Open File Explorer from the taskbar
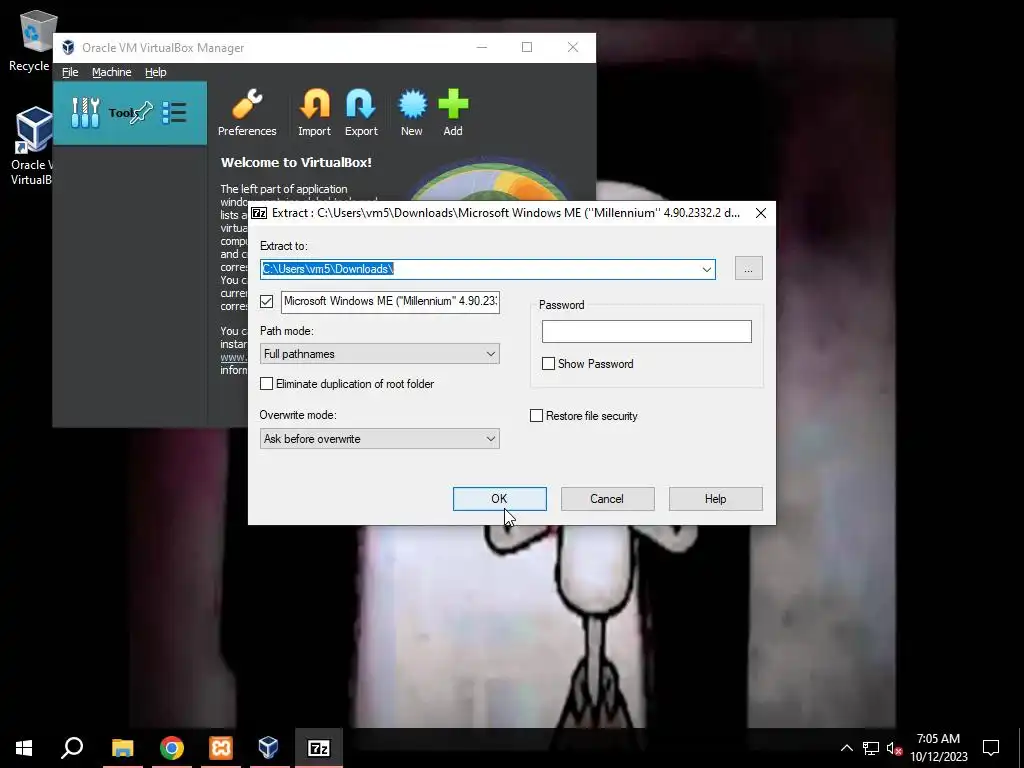The height and width of the screenshot is (768, 1024). (x=122, y=748)
